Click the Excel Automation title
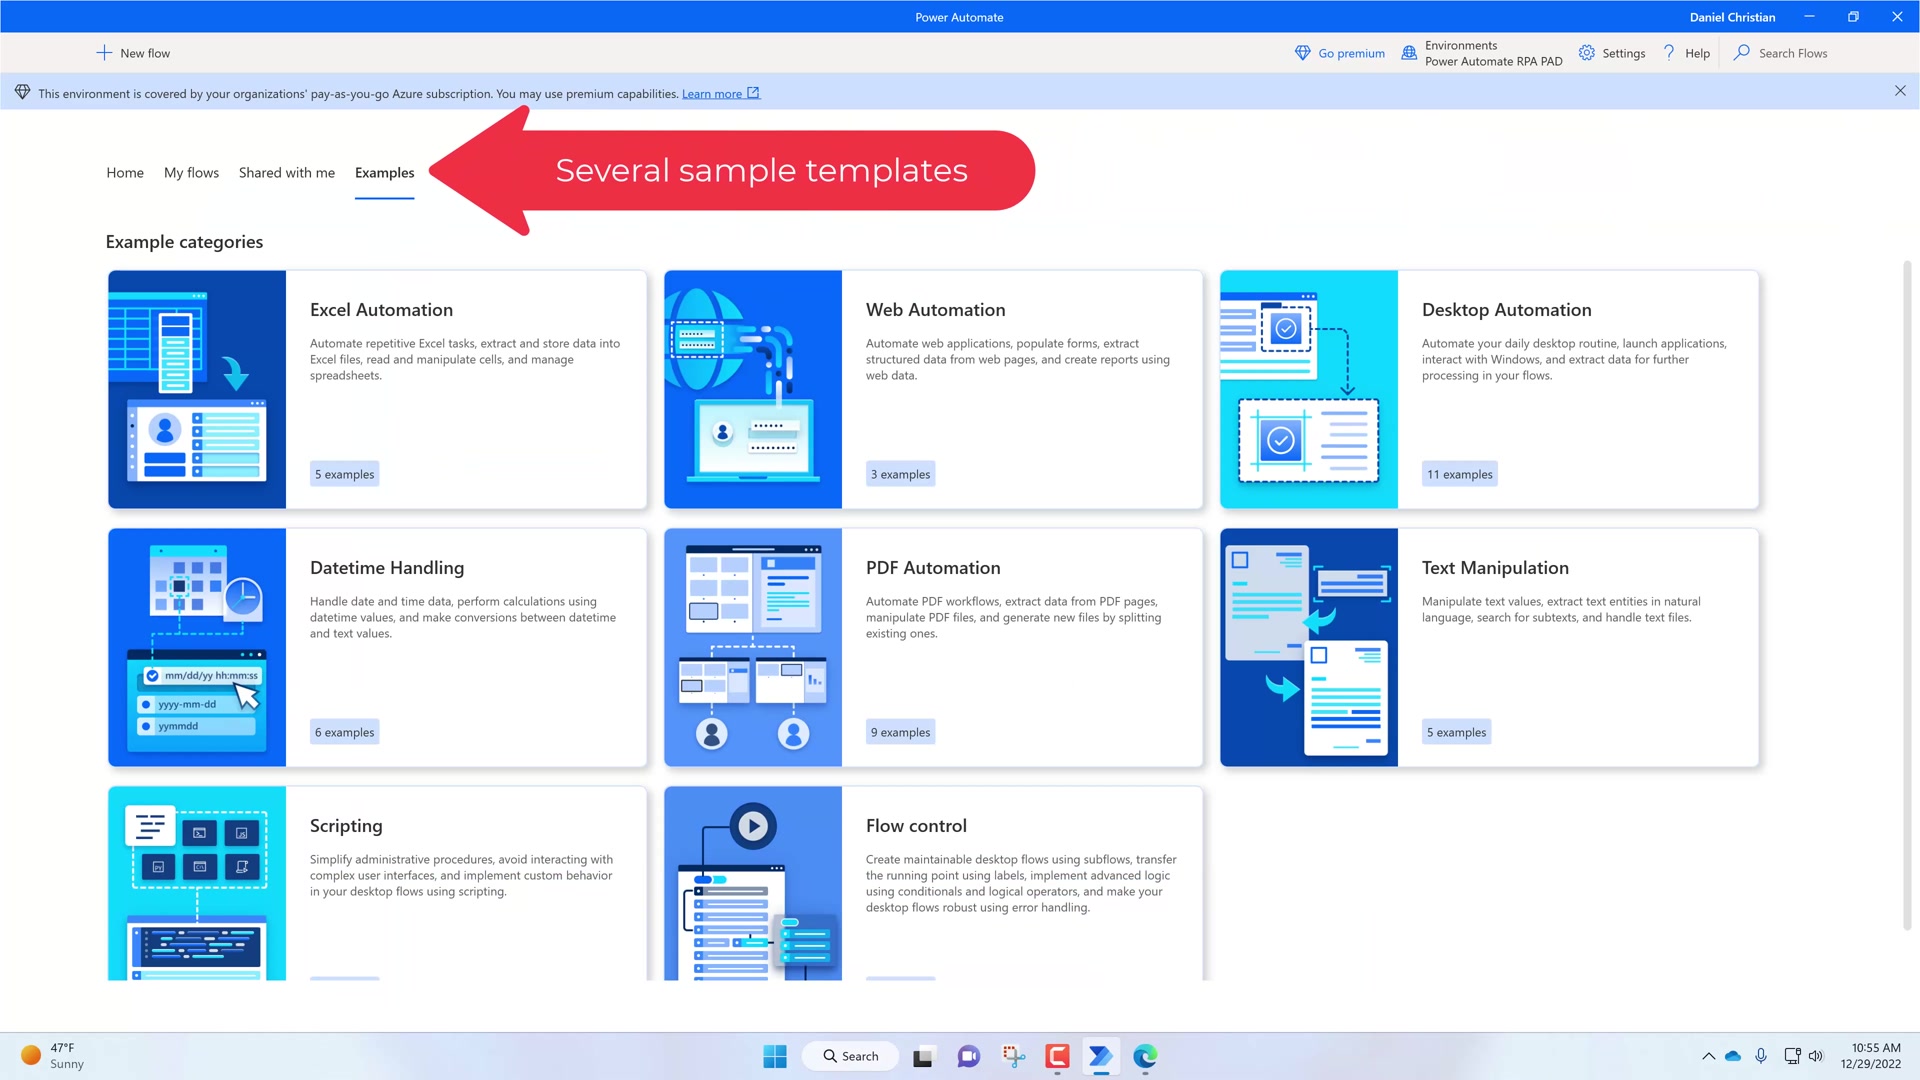Viewport: 1920px width, 1080px height. click(x=381, y=310)
